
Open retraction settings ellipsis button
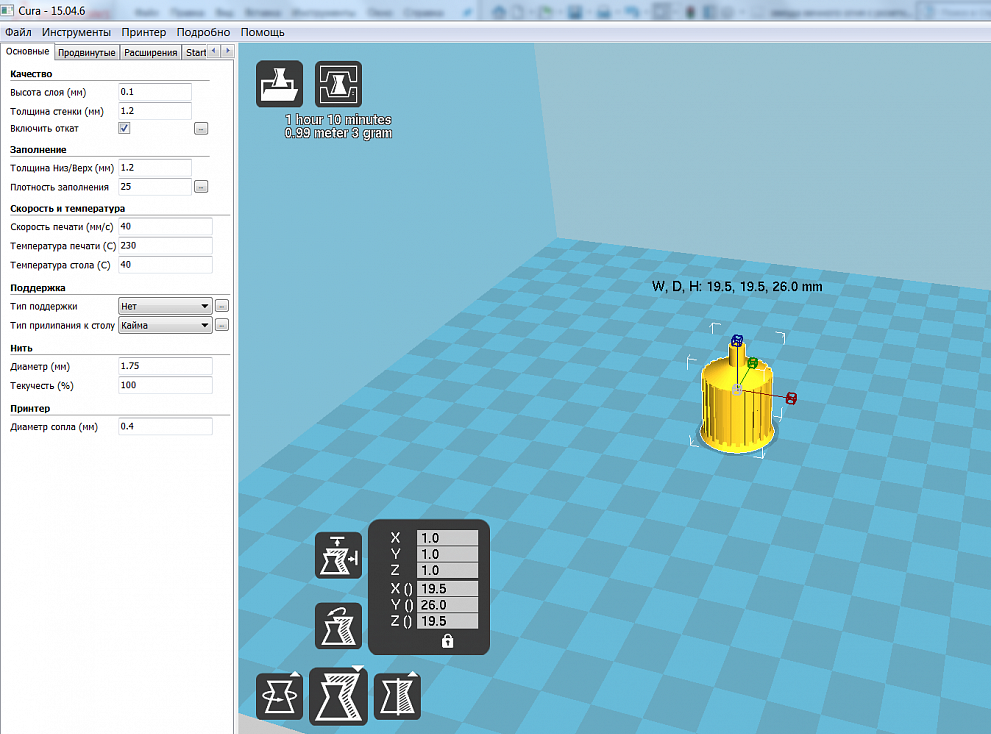pos(201,129)
